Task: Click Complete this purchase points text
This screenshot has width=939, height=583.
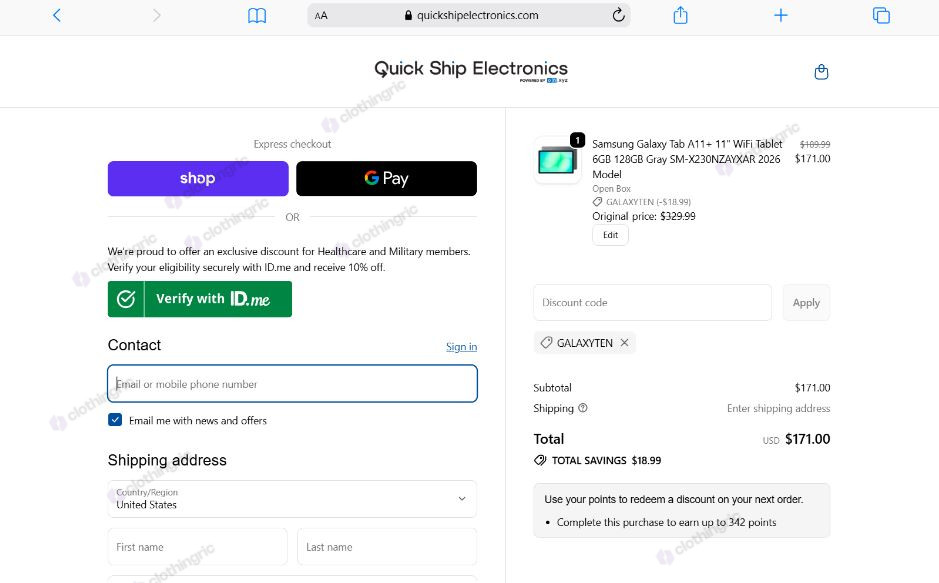Action: pos(667,522)
